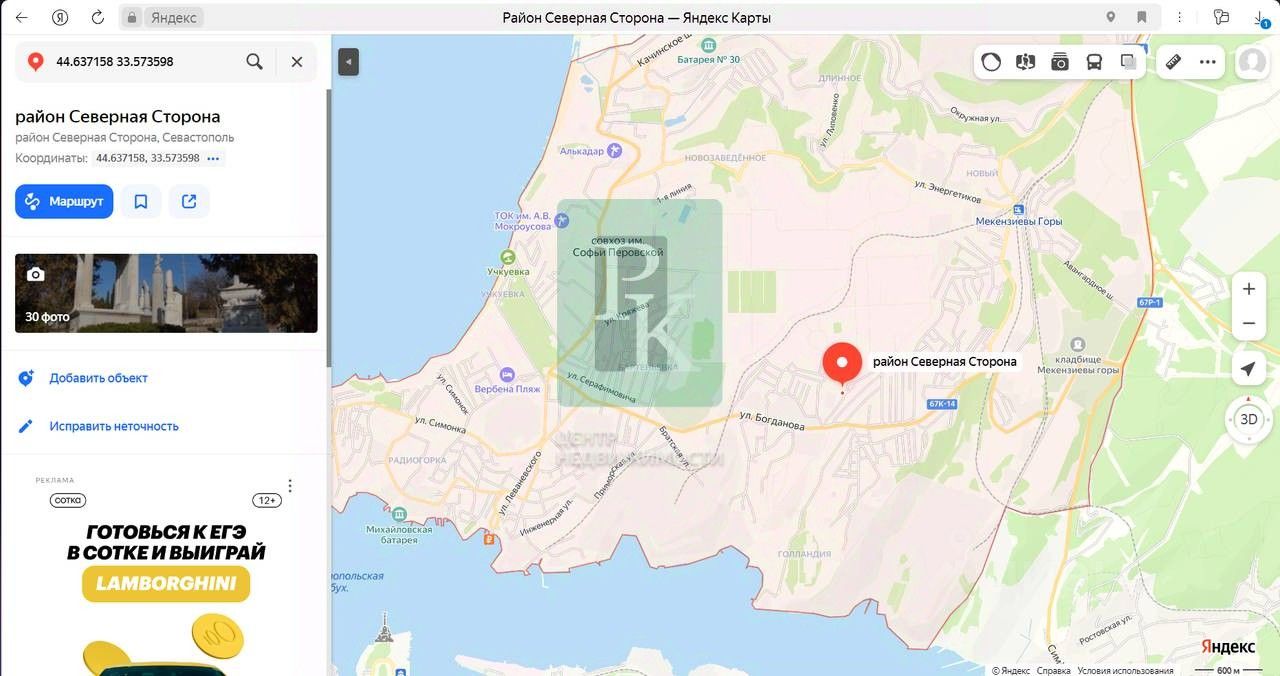The width and height of the screenshot is (1280, 676).
Task: Open the user profile avatar
Action: pos(1251,62)
